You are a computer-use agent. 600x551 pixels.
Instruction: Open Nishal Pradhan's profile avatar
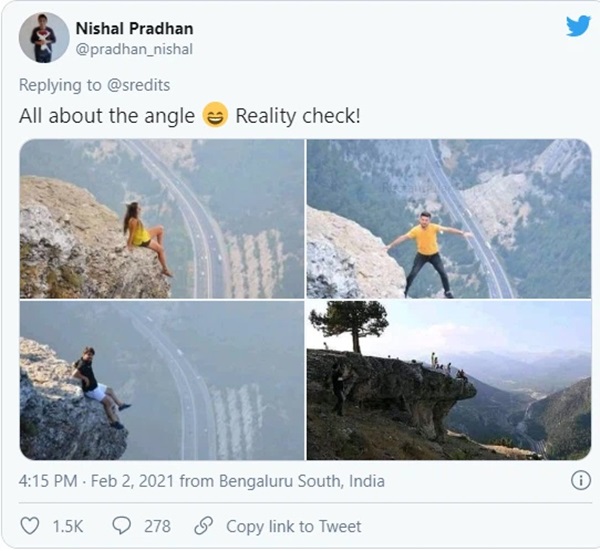(43, 38)
